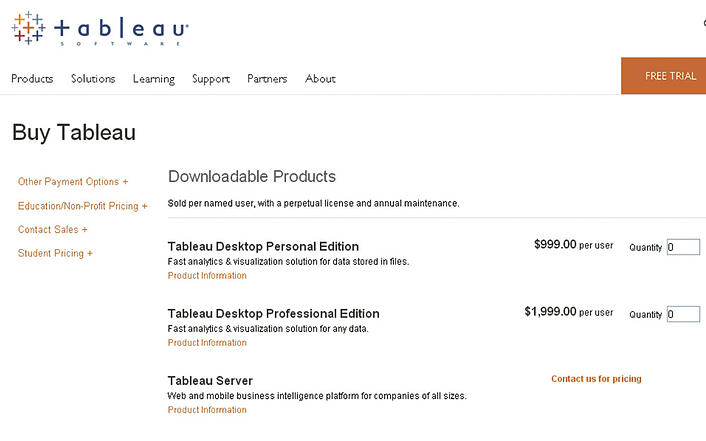Click the Tableau Software logo

point(100,28)
